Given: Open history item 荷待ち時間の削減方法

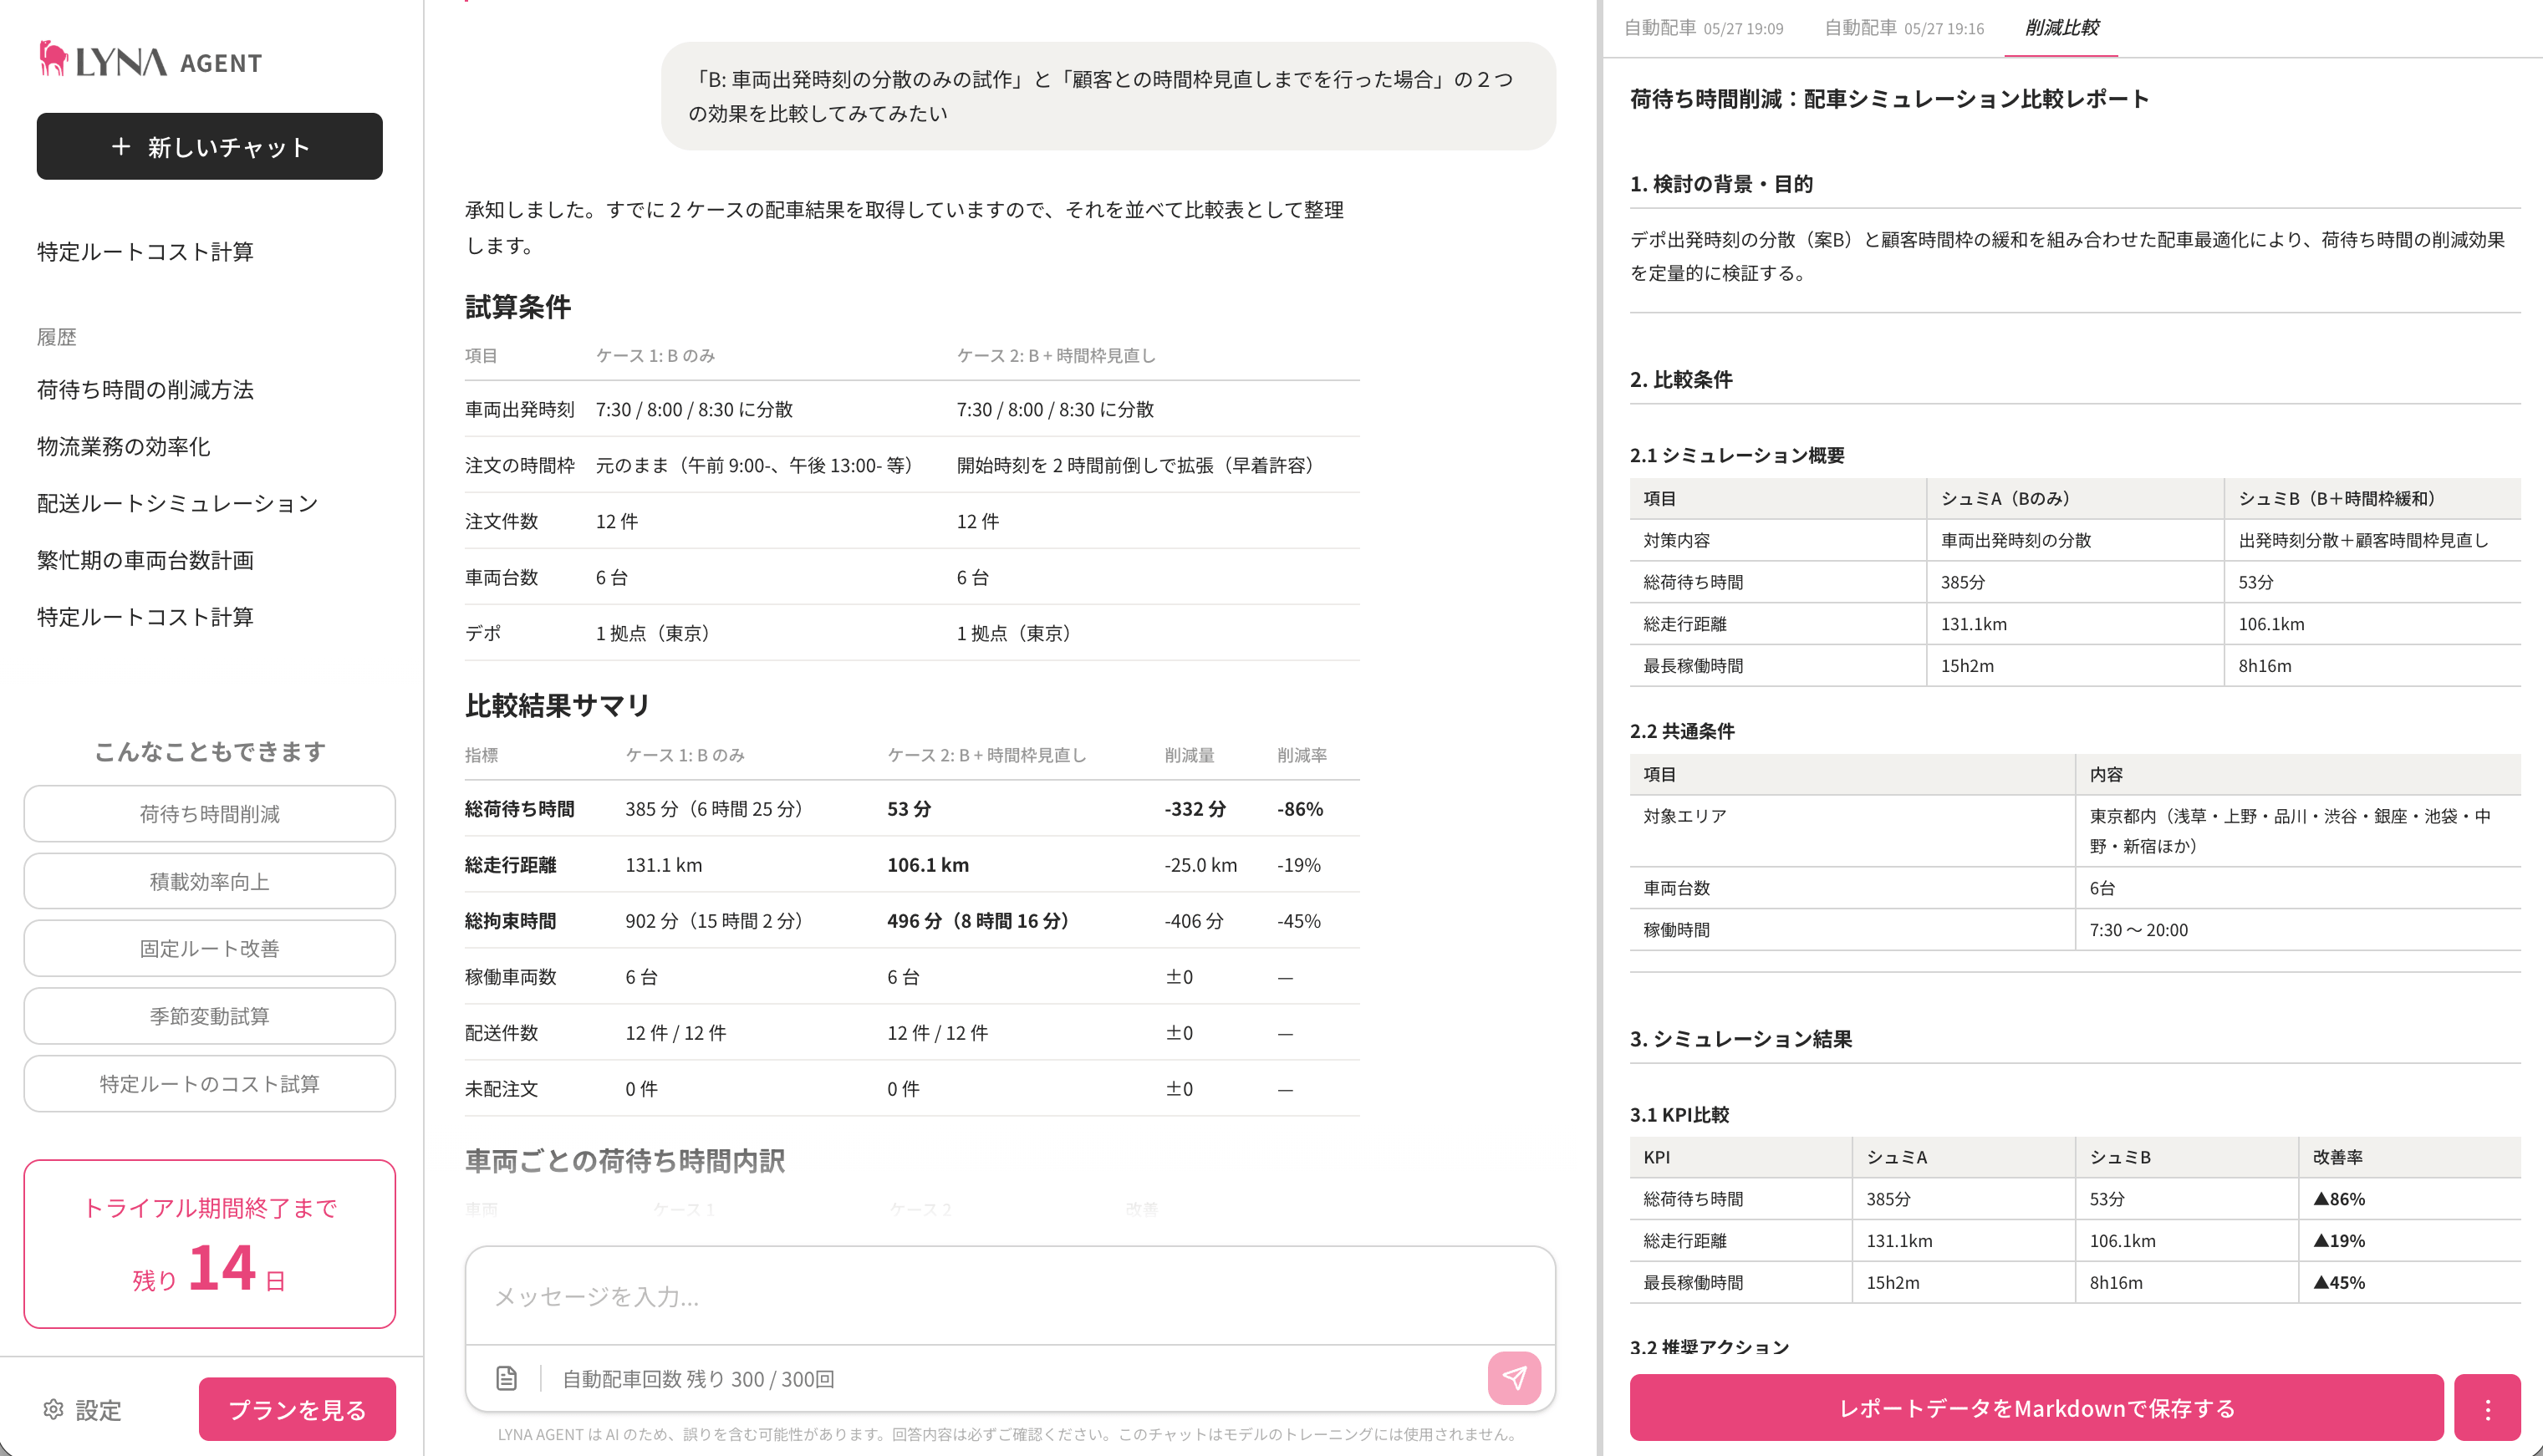Looking at the screenshot, I should (x=145, y=389).
